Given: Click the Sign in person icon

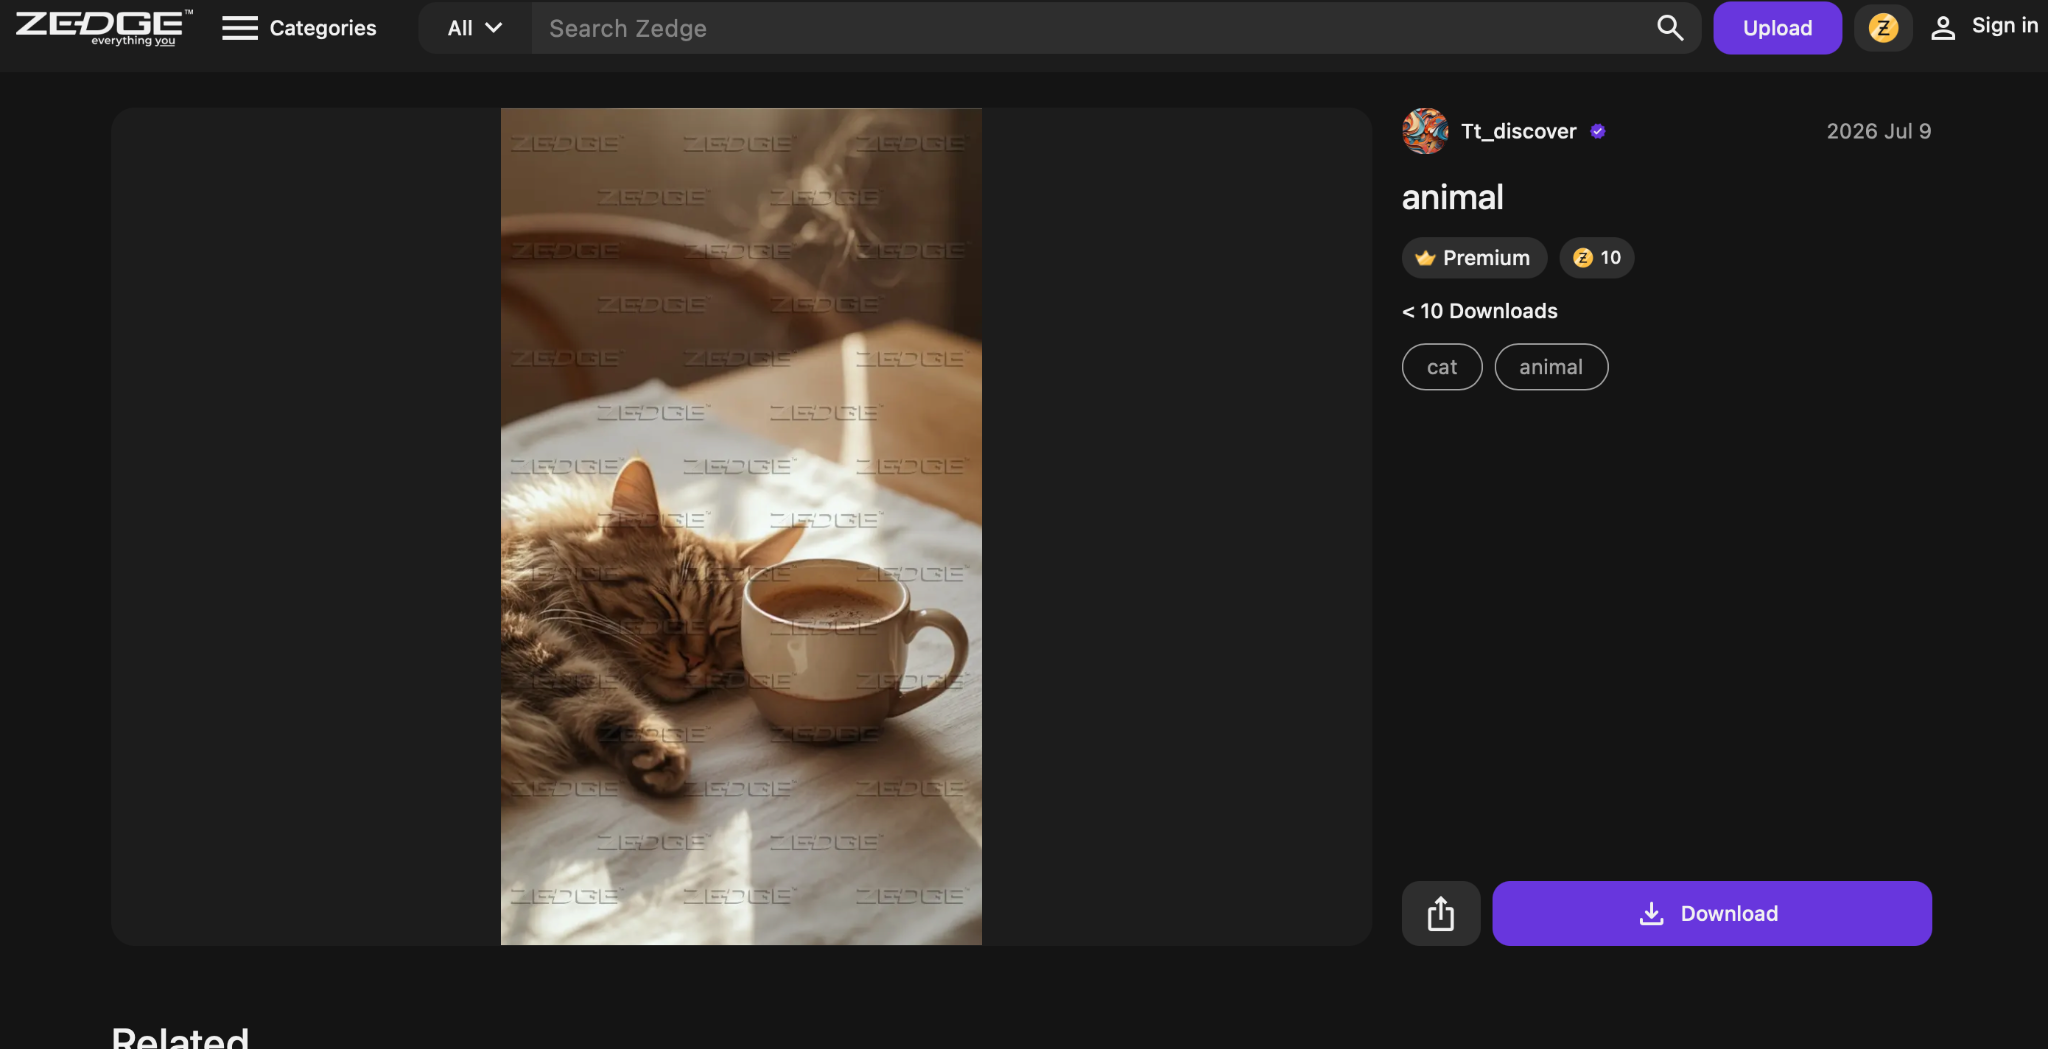Looking at the screenshot, I should point(1942,28).
